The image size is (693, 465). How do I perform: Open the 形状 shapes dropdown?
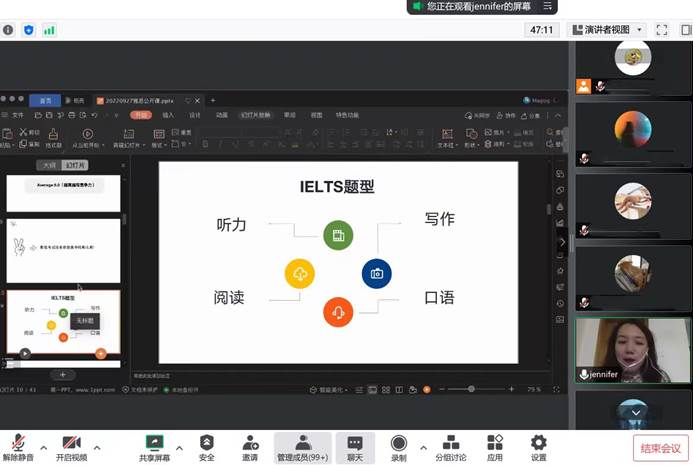(471, 138)
